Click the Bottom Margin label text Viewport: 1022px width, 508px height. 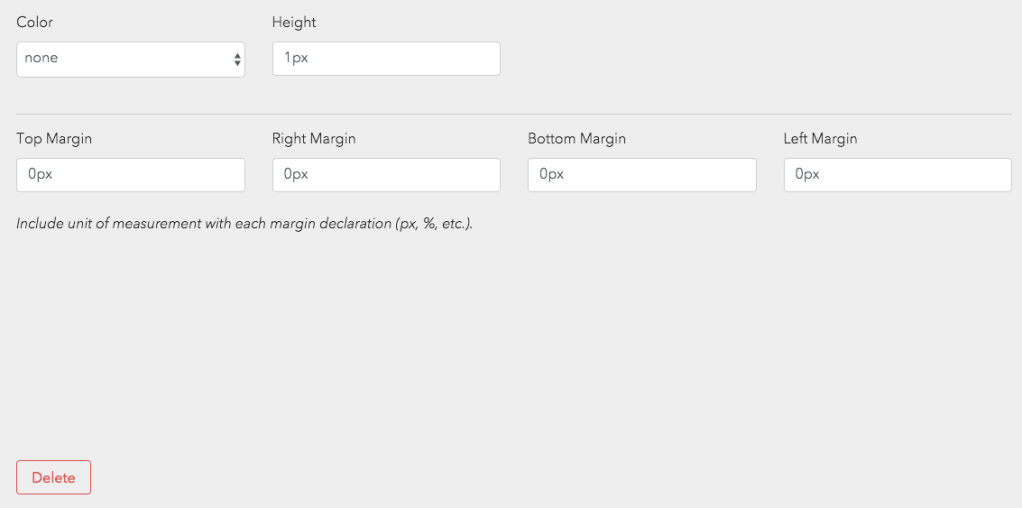pyautogui.click(x=576, y=139)
